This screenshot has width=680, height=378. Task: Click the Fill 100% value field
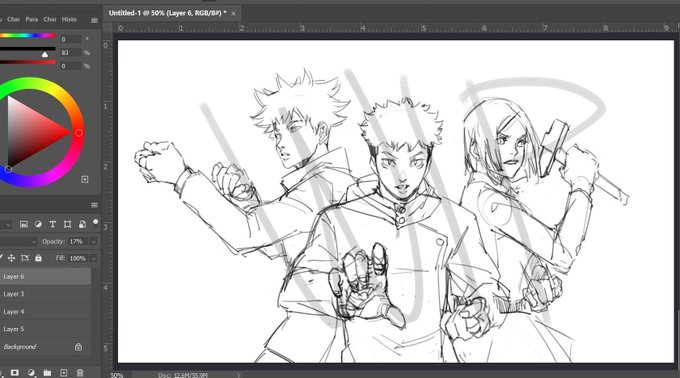78,258
